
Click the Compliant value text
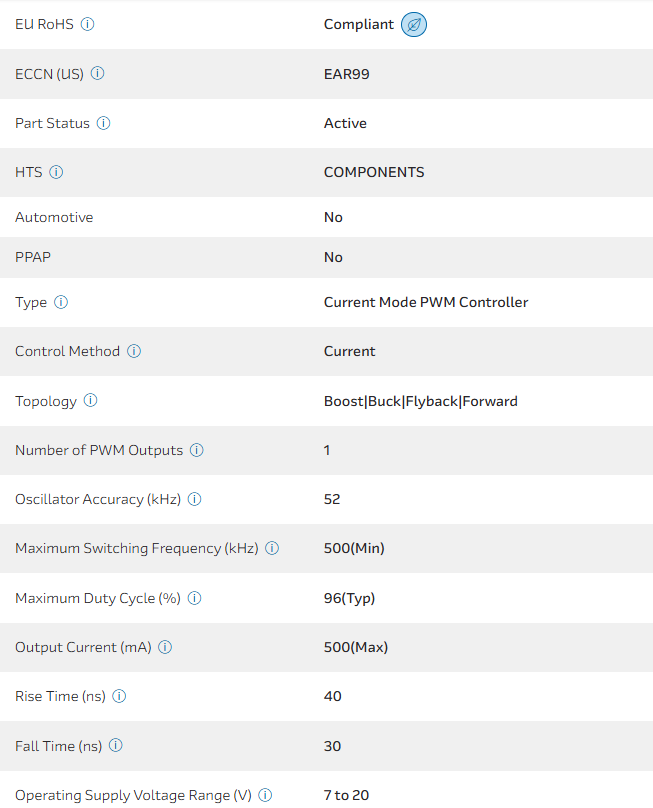[359, 24]
